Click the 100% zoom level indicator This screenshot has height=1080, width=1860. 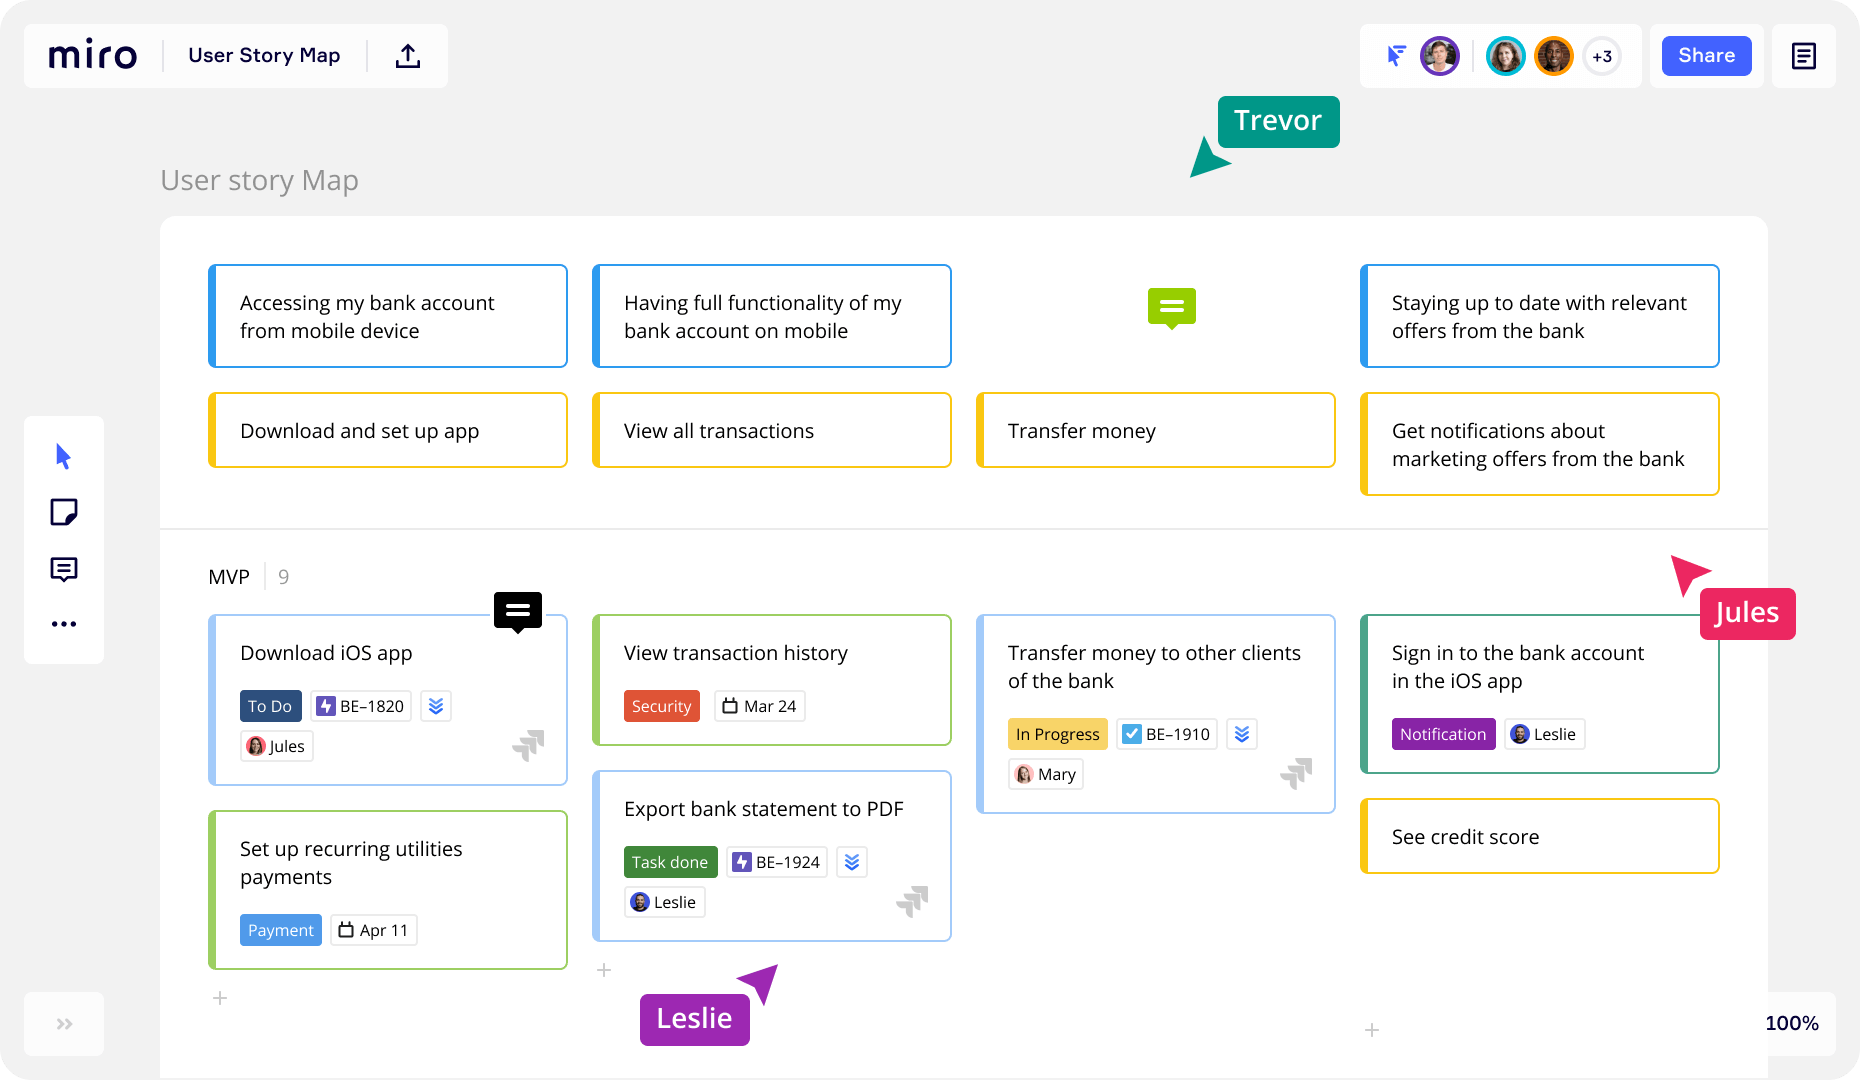1791,1023
